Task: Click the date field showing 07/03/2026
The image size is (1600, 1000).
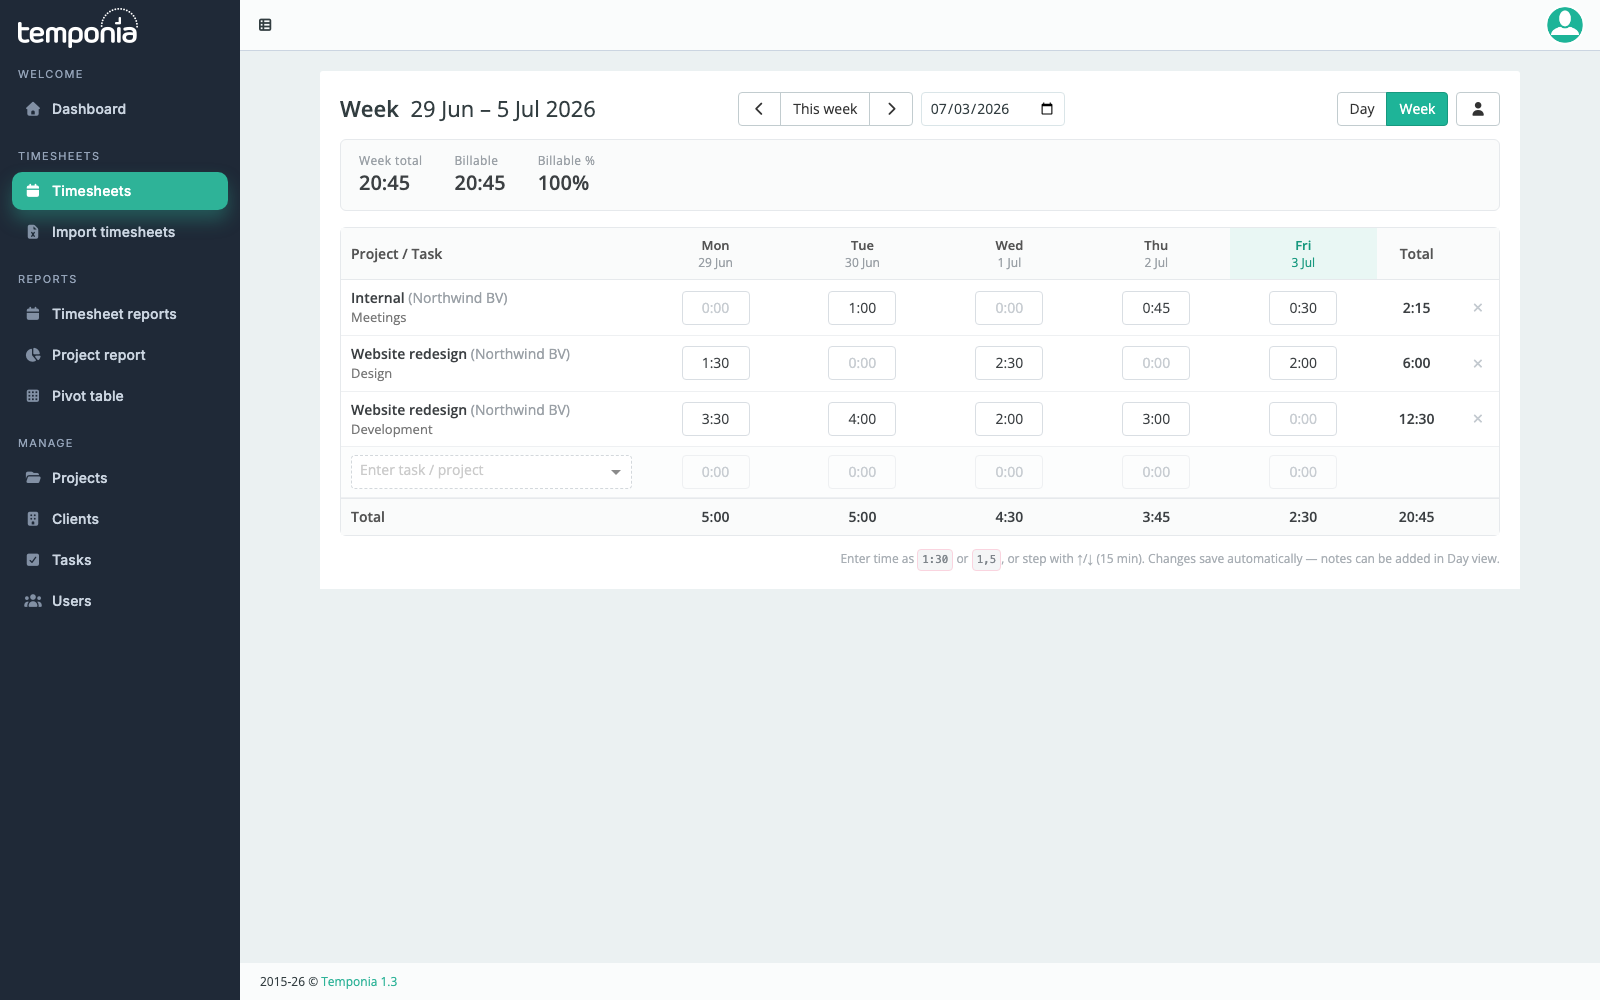Action: [x=992, y=109]
